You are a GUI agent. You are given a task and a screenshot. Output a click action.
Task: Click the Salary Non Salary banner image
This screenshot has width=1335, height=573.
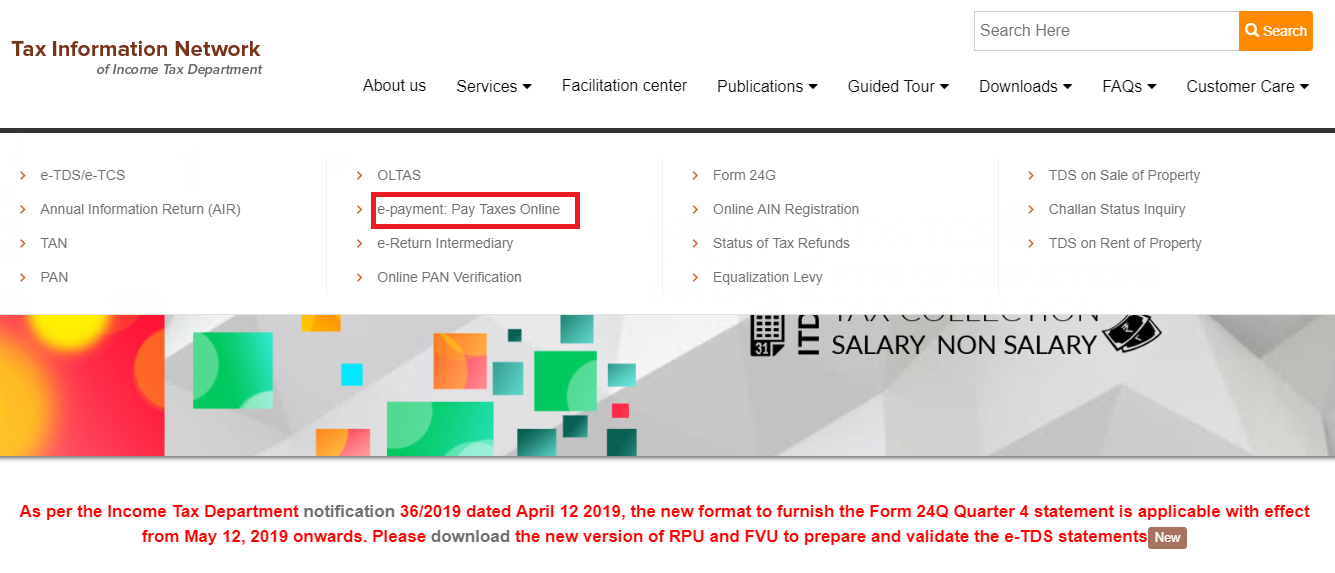(667, 385)
